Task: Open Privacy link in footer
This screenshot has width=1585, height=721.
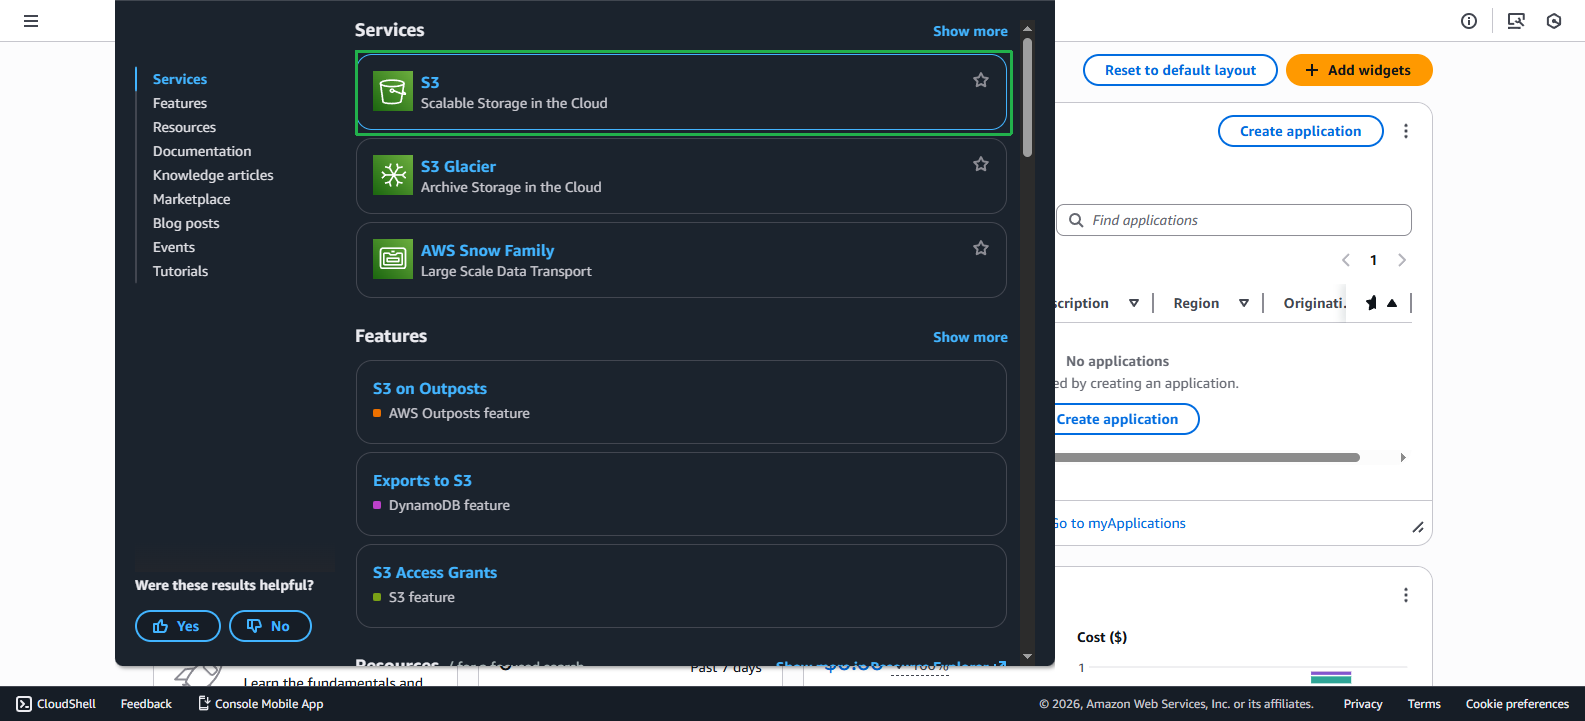Action: pos(1363,704)
